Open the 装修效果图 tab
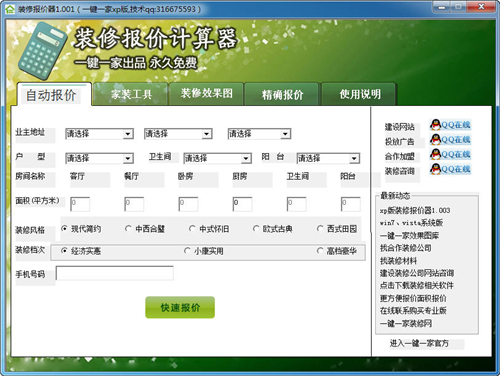Screen dimensions: 500x376 pos(206,94)
